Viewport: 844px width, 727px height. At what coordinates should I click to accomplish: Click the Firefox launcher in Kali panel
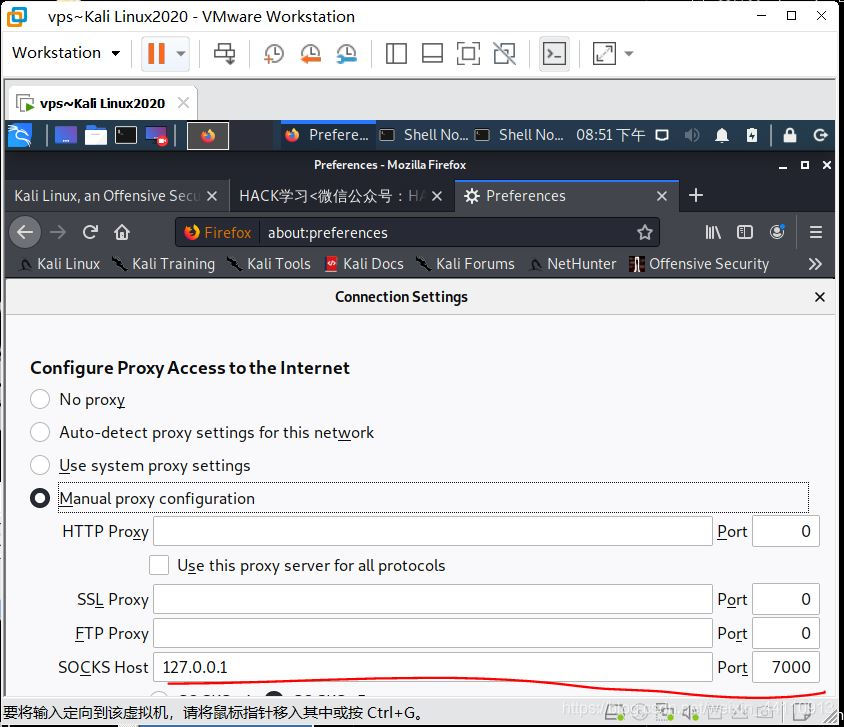click(208, 136)
